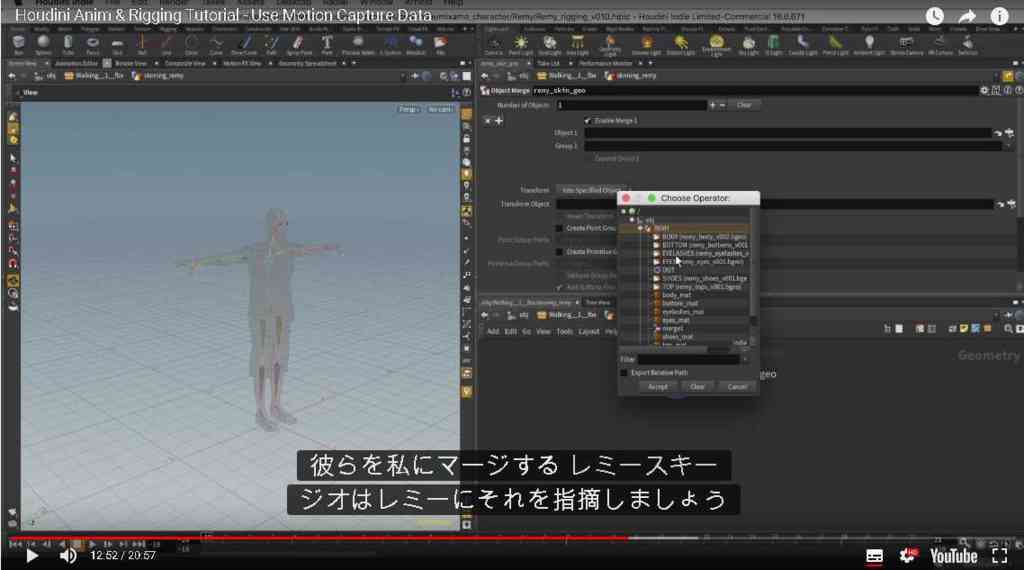Seek using the red video progress bar

512,539
